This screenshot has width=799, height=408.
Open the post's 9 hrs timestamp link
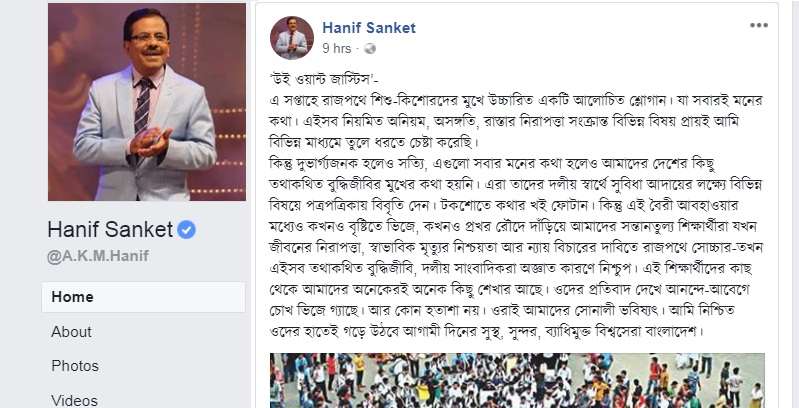337,48
